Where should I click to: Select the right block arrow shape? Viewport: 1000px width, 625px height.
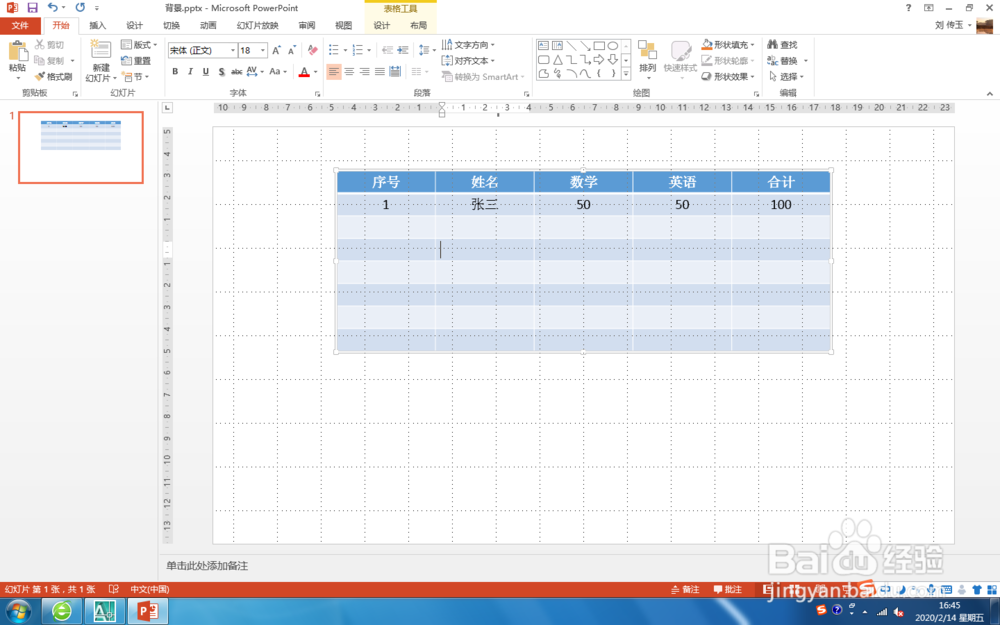[599, 59]
